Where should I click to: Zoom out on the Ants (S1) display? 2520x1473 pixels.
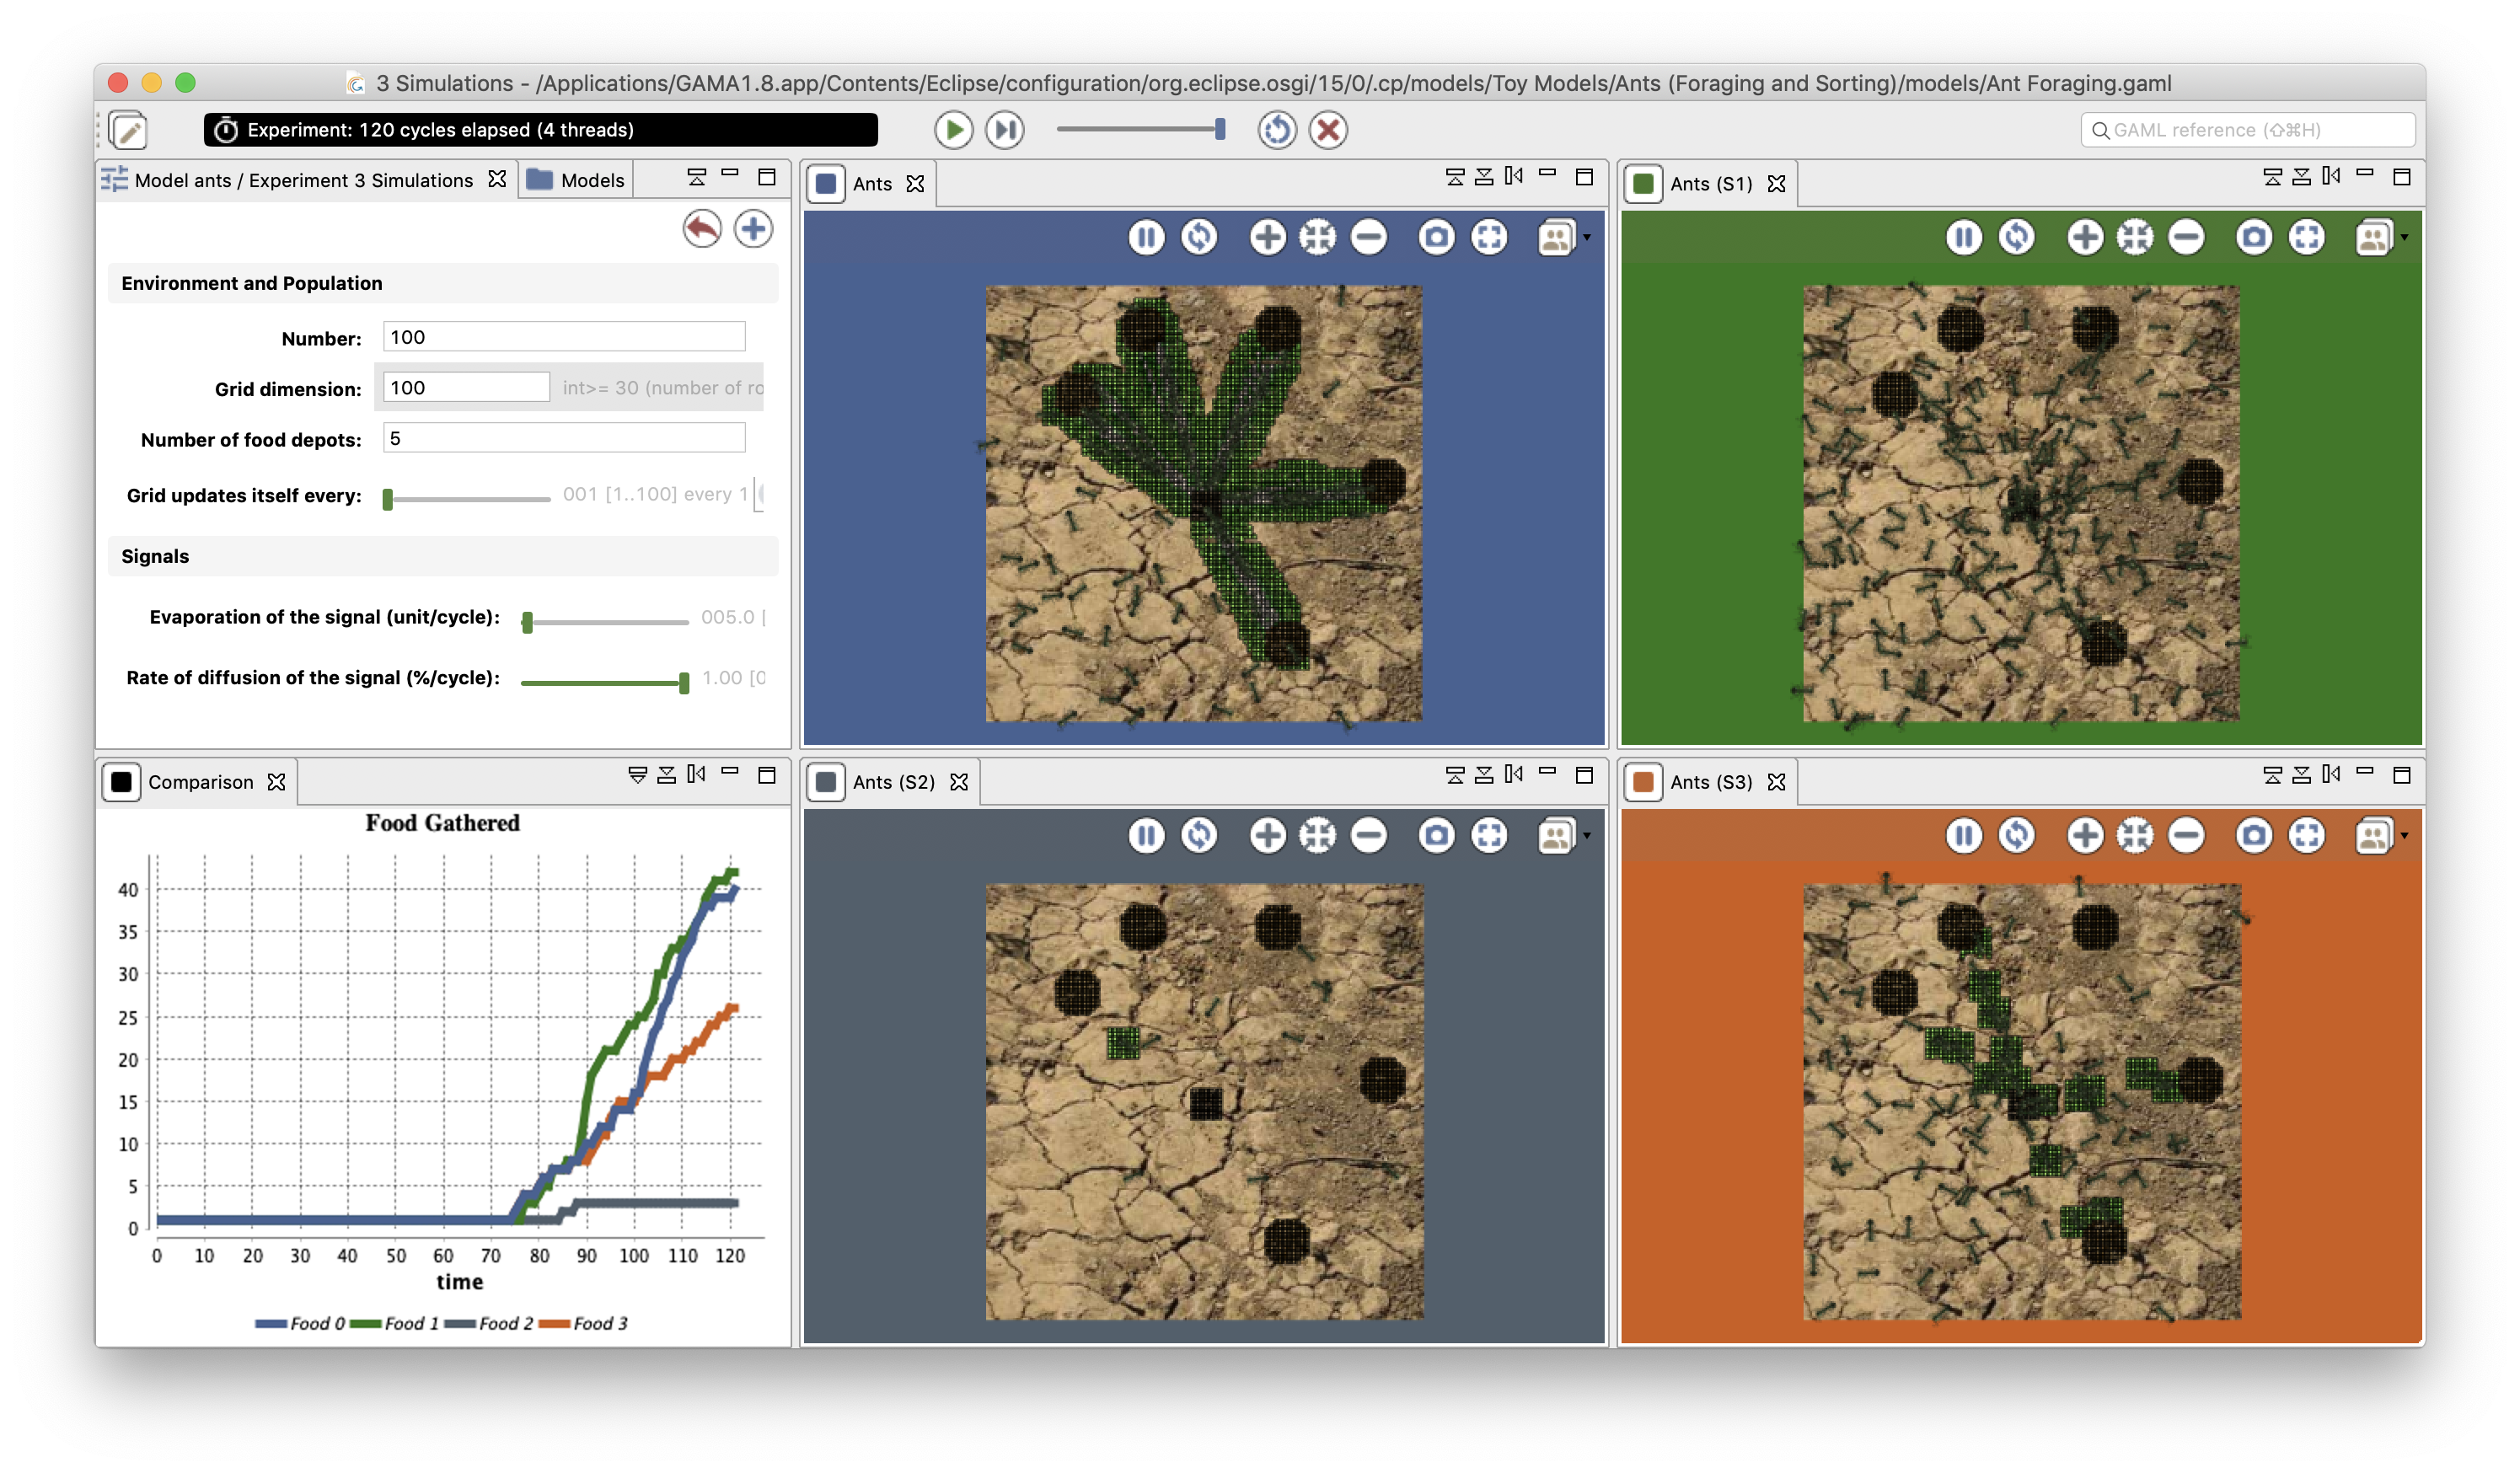(2186, 238)
